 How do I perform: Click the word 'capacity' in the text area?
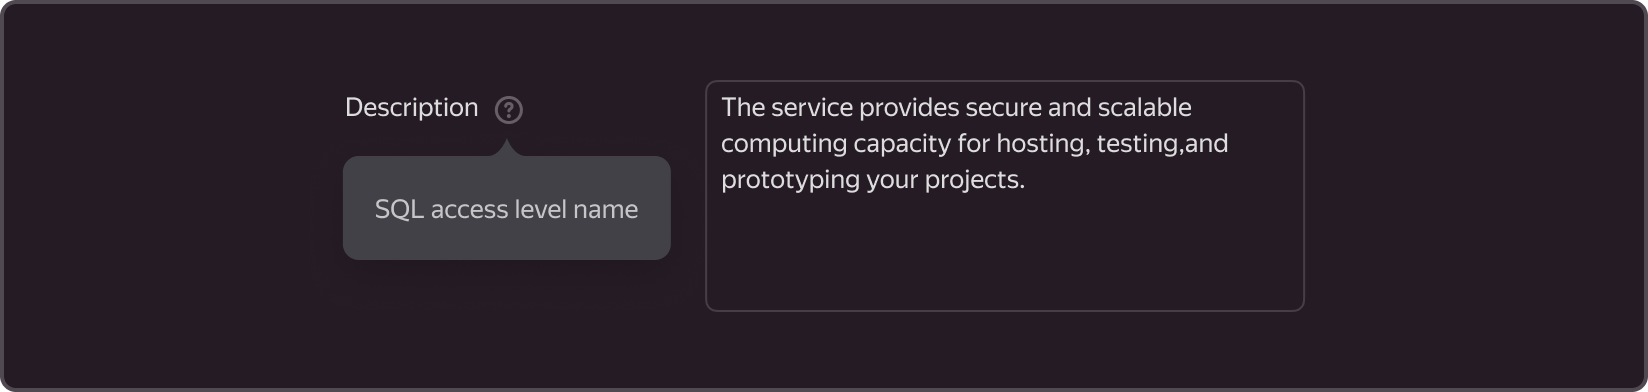pyautogui.click(x=902, y=144)
